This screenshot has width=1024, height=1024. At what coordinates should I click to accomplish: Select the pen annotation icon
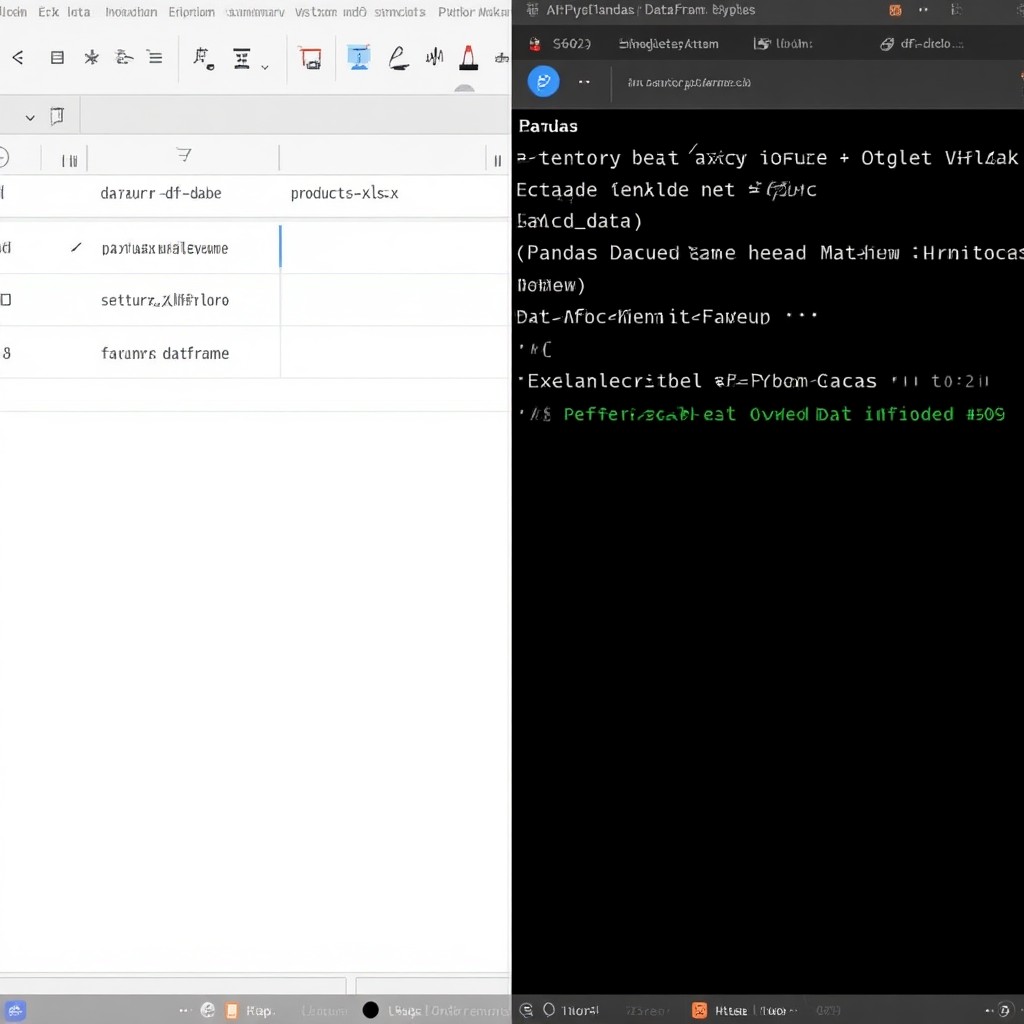tap(398, 57)
